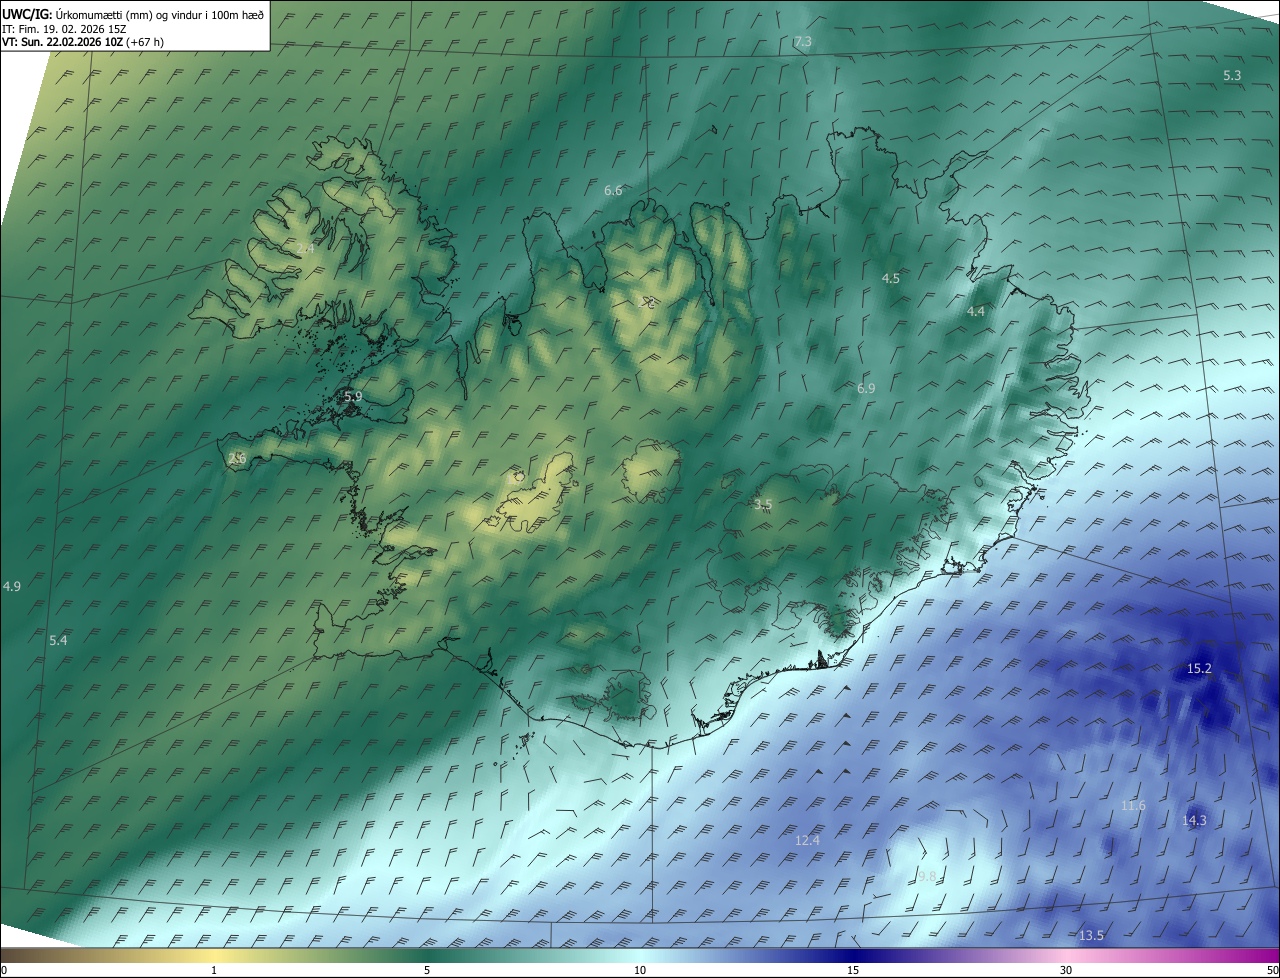The width and height of the screenshot is (1280, 978).
Task: Click the map value "4.4"
Action: (x=975, y=312)
